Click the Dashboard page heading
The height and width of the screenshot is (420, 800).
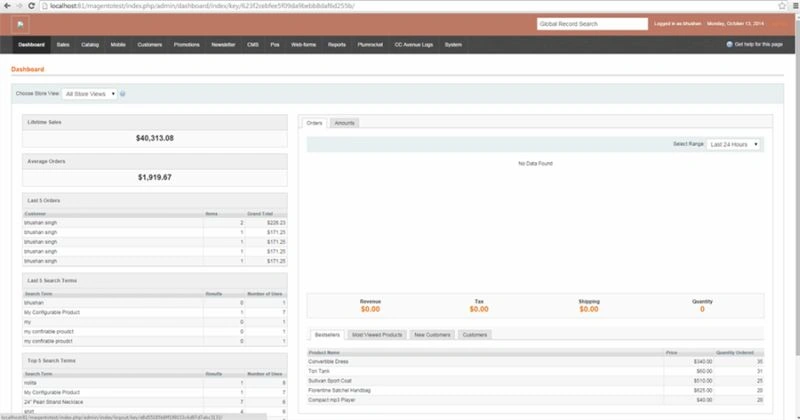(28, 69)
